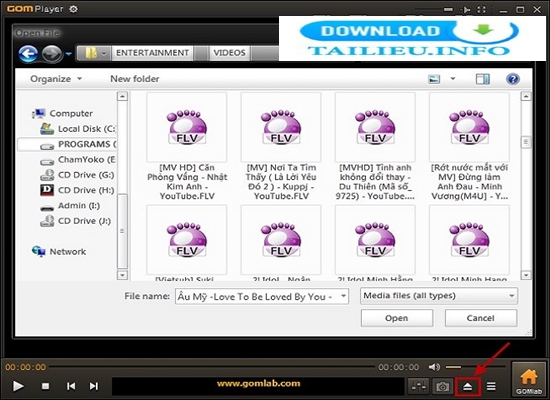Open the playlist menu icon
The image size is (550, 400).
[x=491, y=386]
